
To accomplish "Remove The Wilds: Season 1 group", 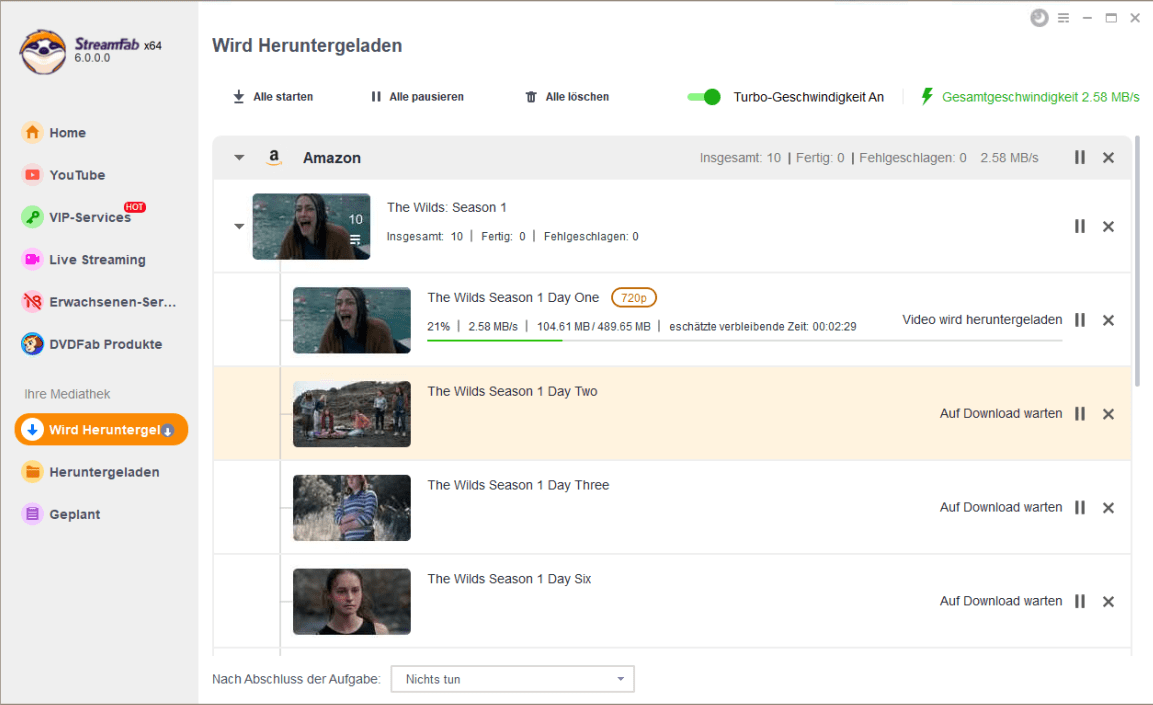I will click(1108, 226).
